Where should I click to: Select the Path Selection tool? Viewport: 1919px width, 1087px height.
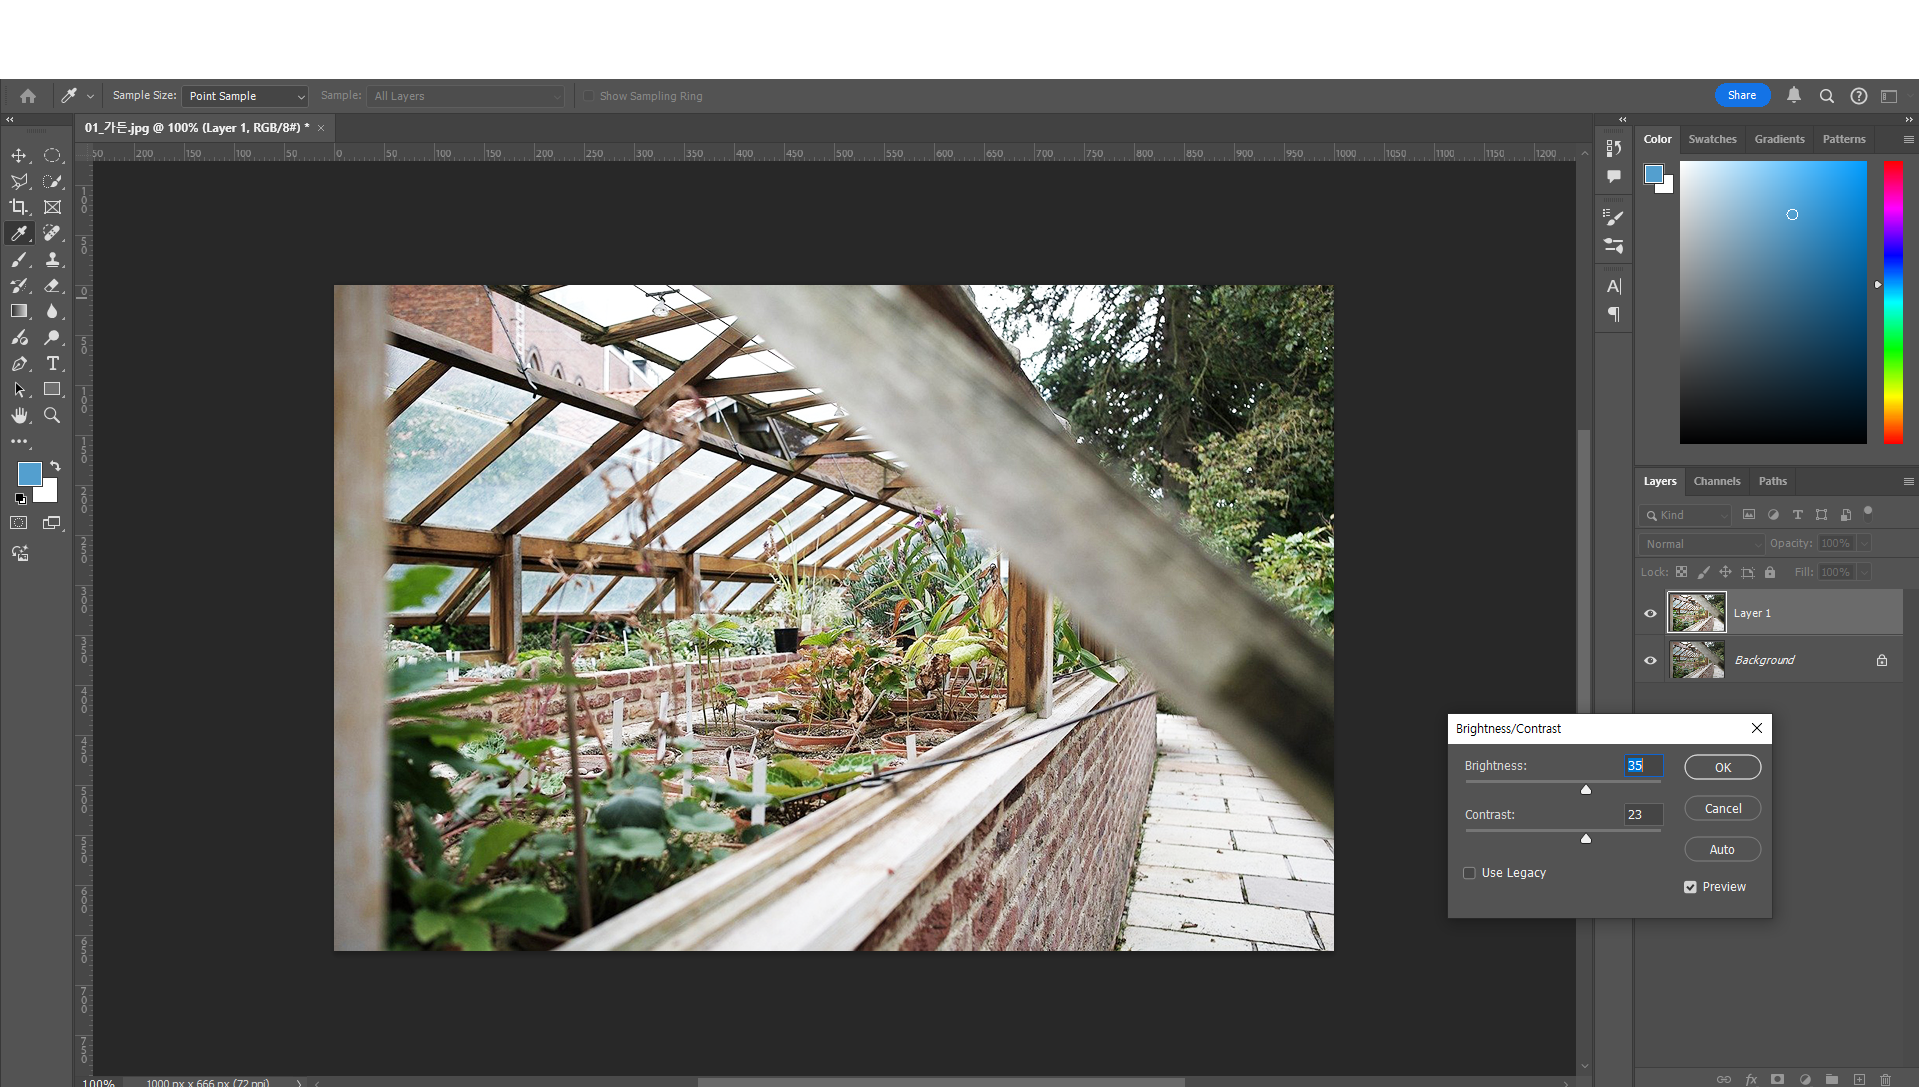coord(19,389)
